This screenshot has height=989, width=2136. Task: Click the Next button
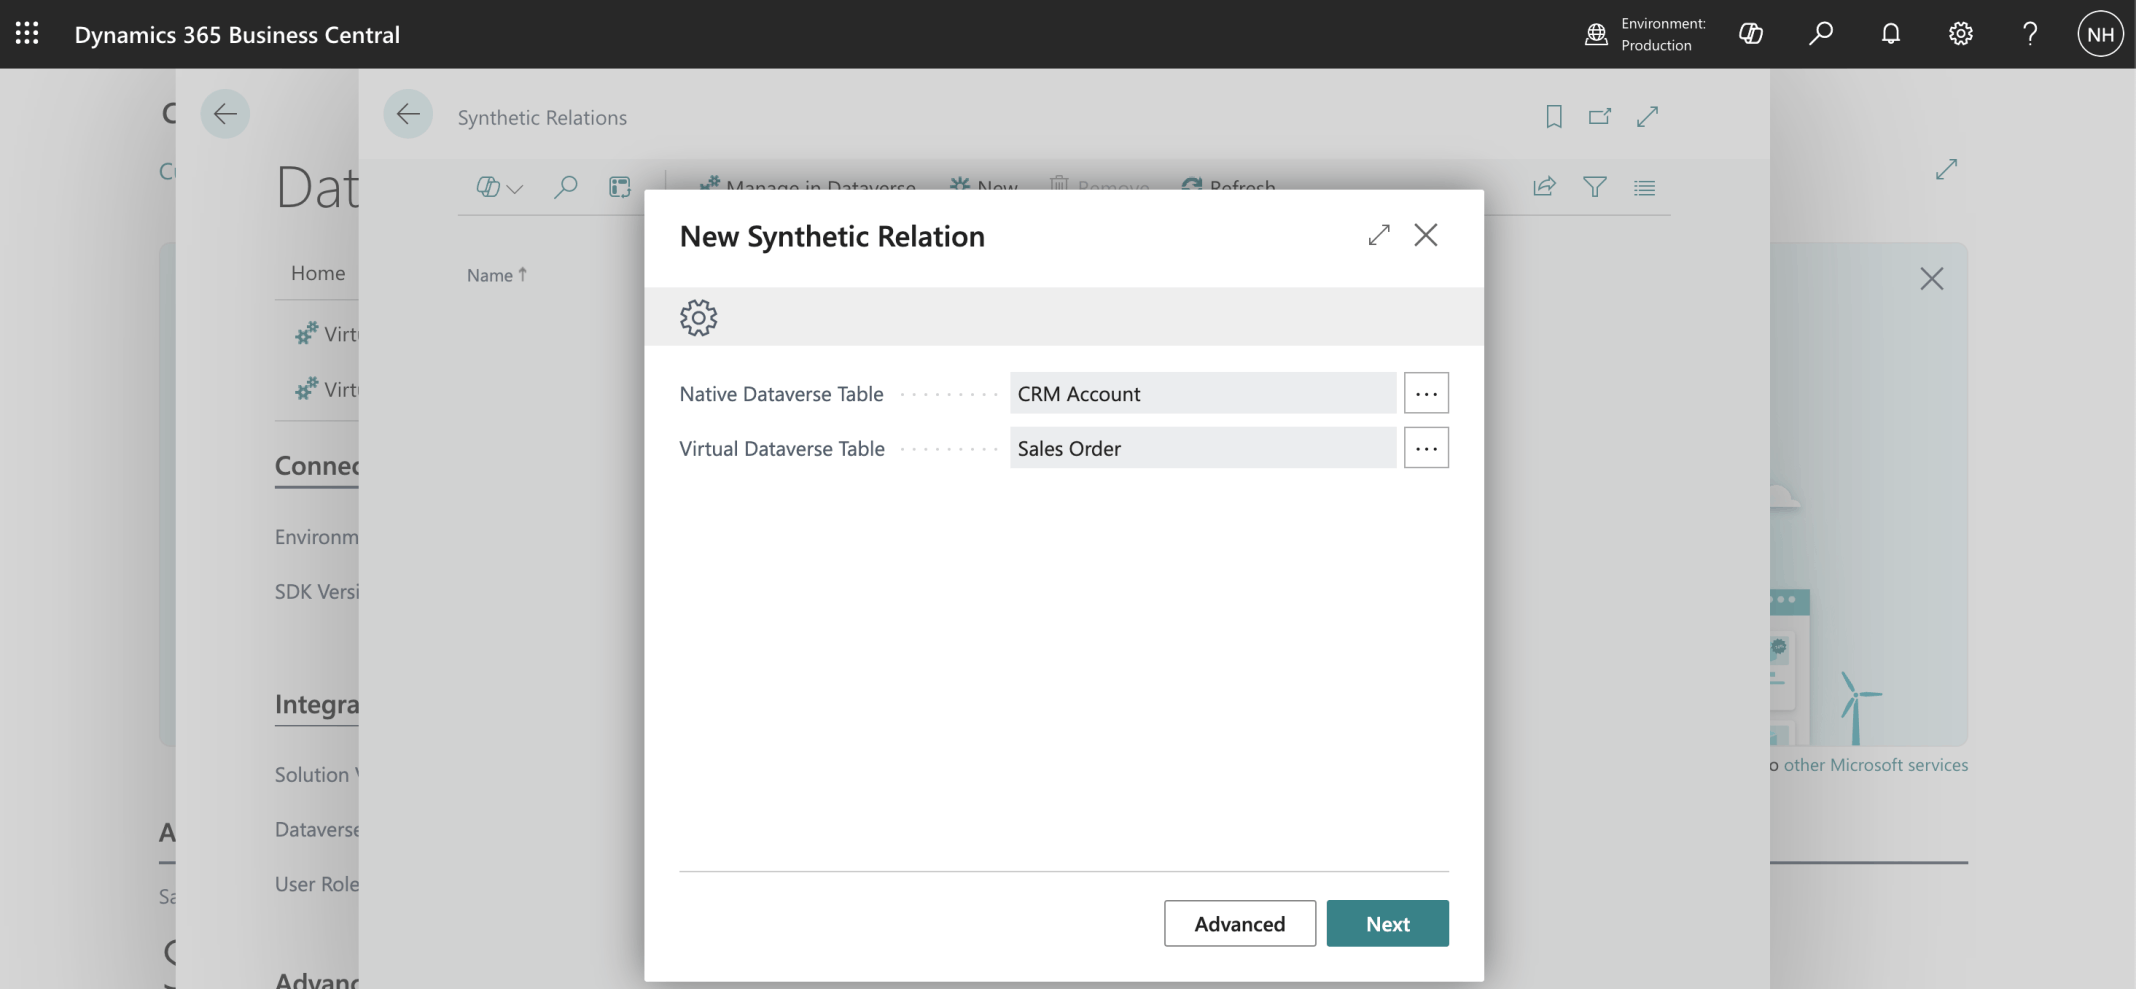pyautogui.click(x=1387, y=924)
